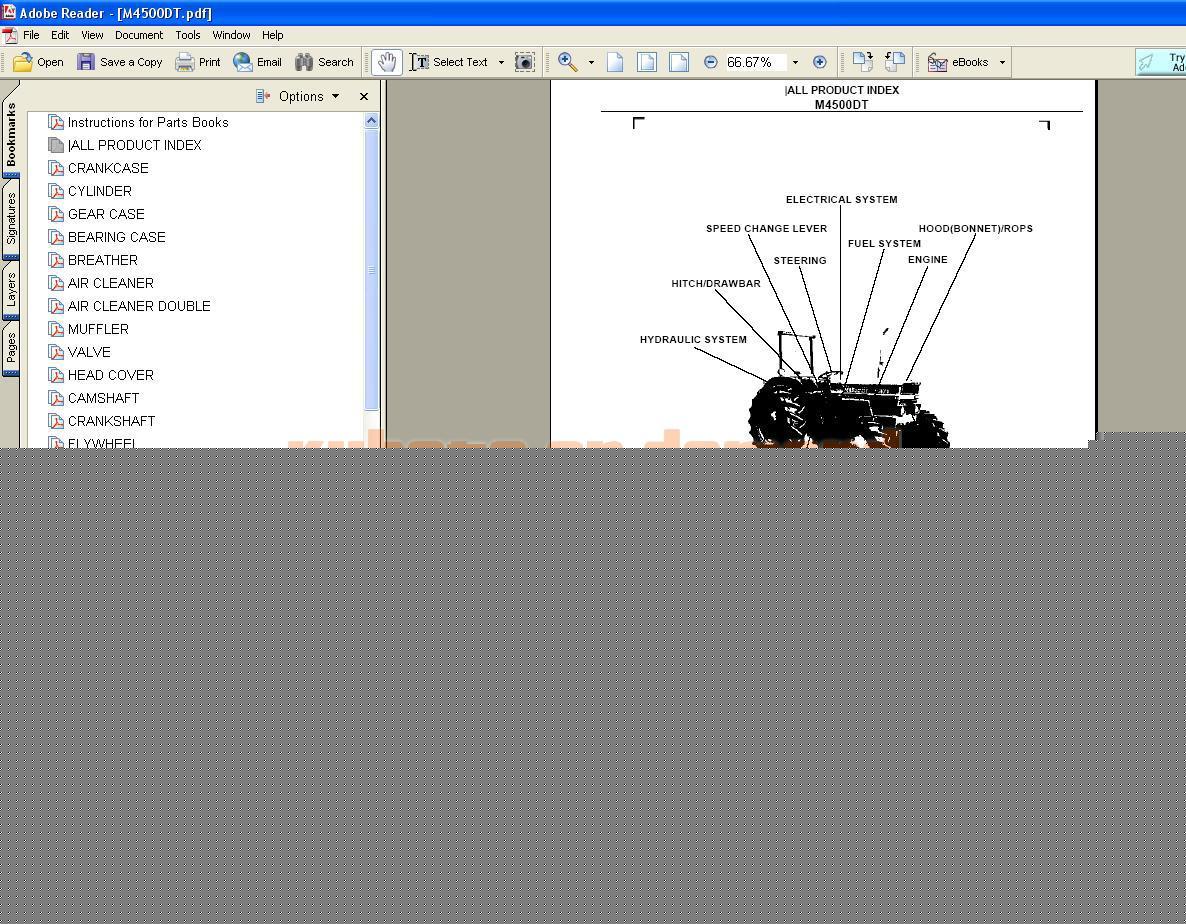Switch to the Signatures side tab
Image resolution: width=1186 pixels, height=924 pixels.
pyautogui.click(x=11, y=219)
